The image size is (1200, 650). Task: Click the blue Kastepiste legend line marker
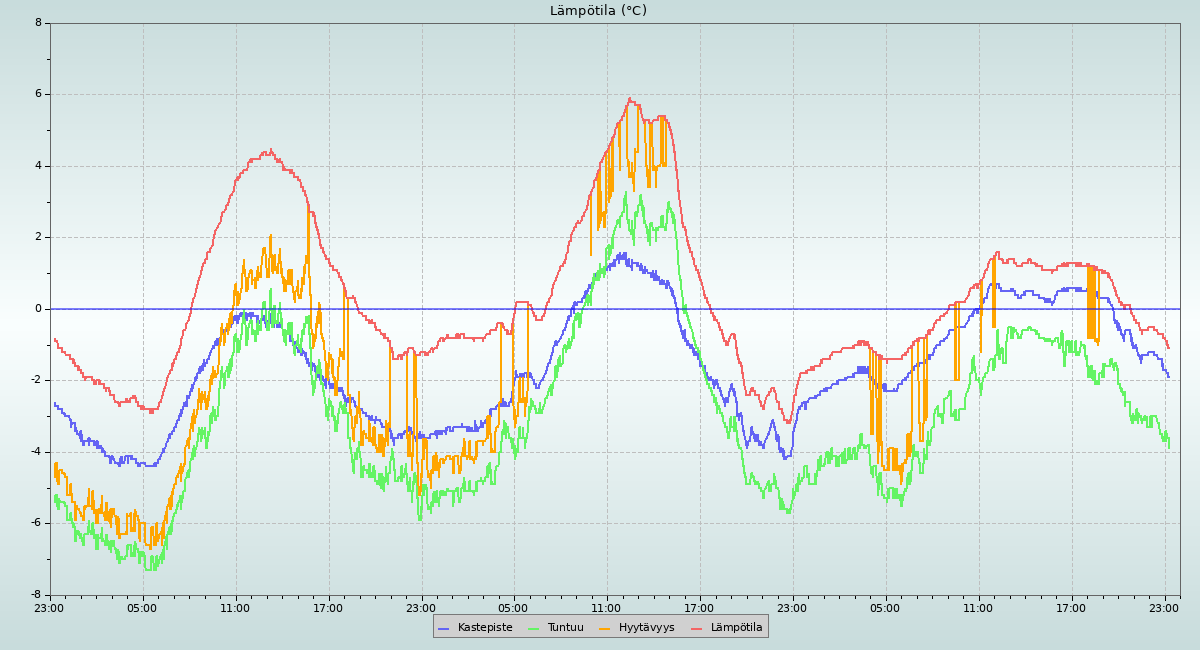pos(444,628)
